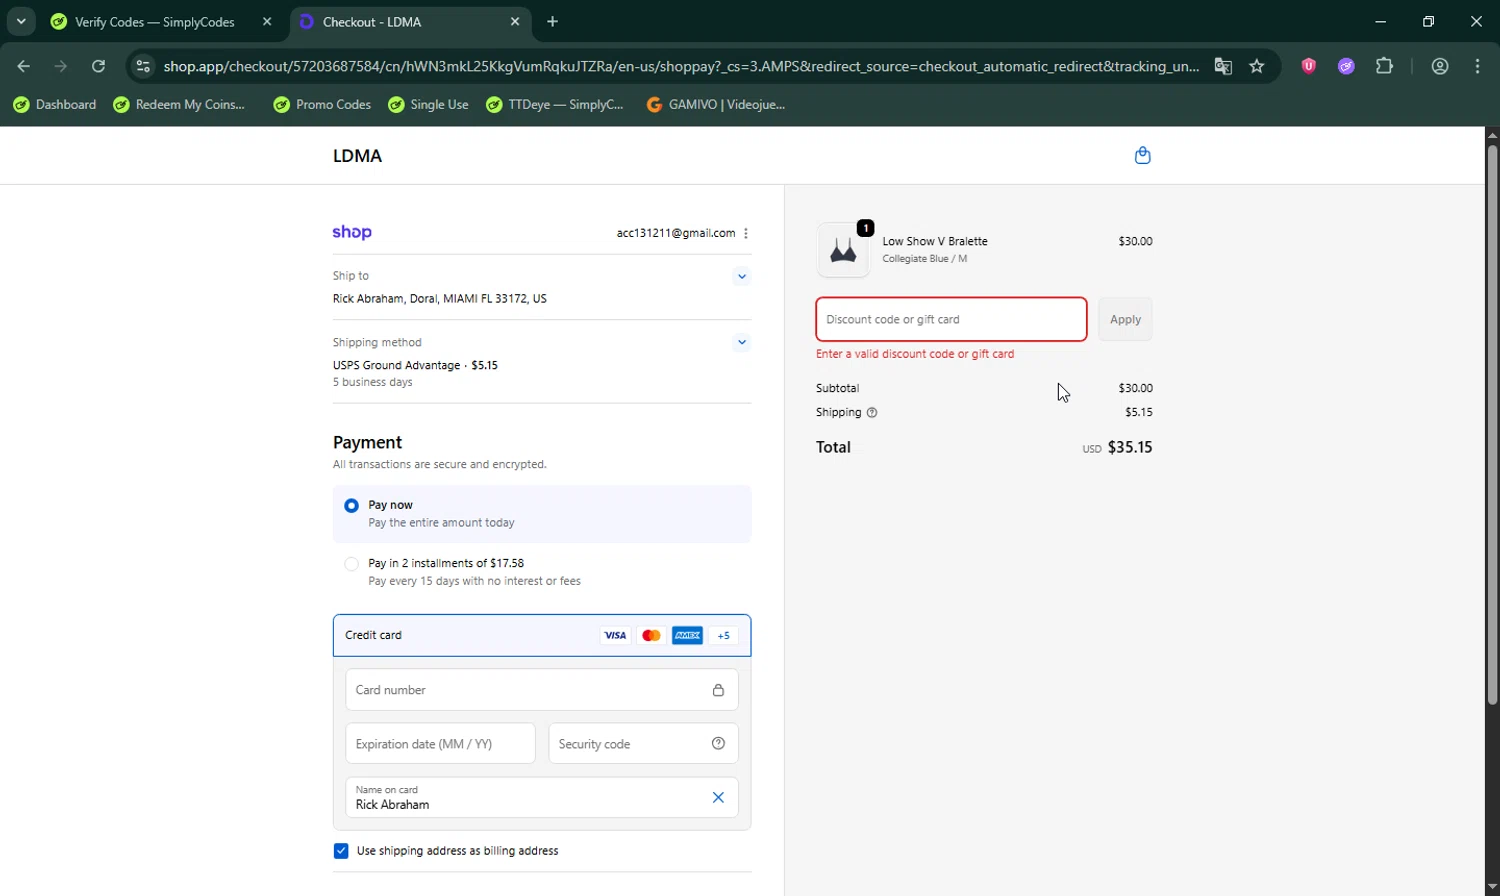Show the +5 more card types
This screenshot has width=1500, height=896.
pos(724,635)
